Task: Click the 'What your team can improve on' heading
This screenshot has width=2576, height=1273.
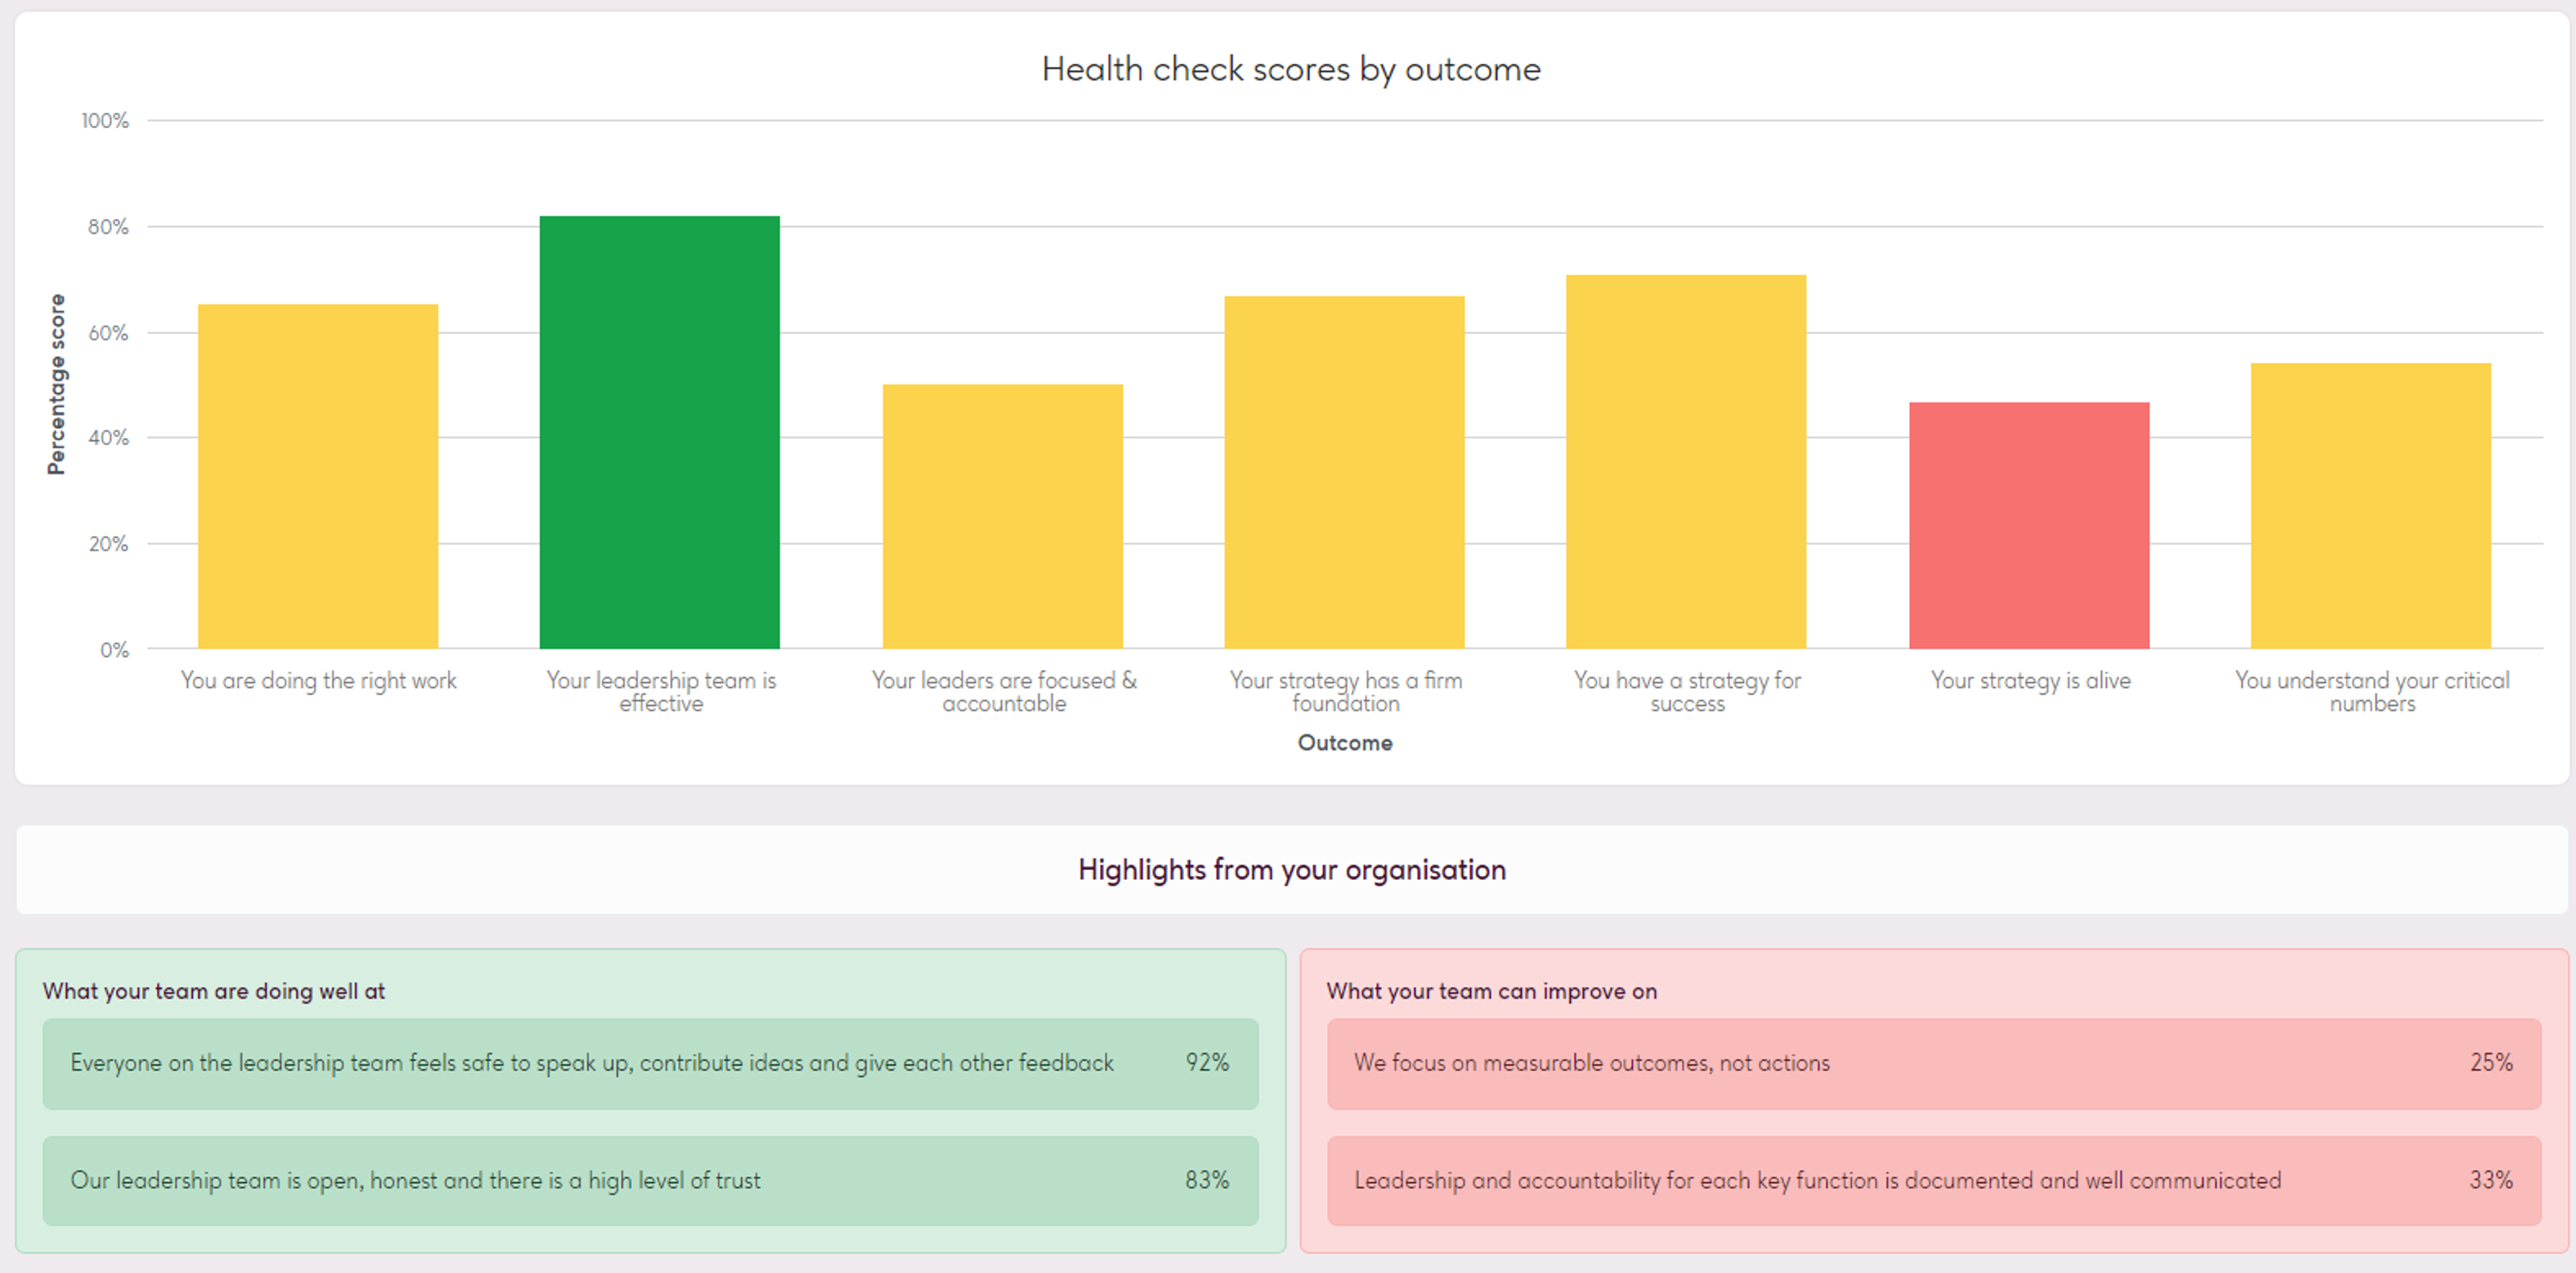Action: tap(1491, 991)
